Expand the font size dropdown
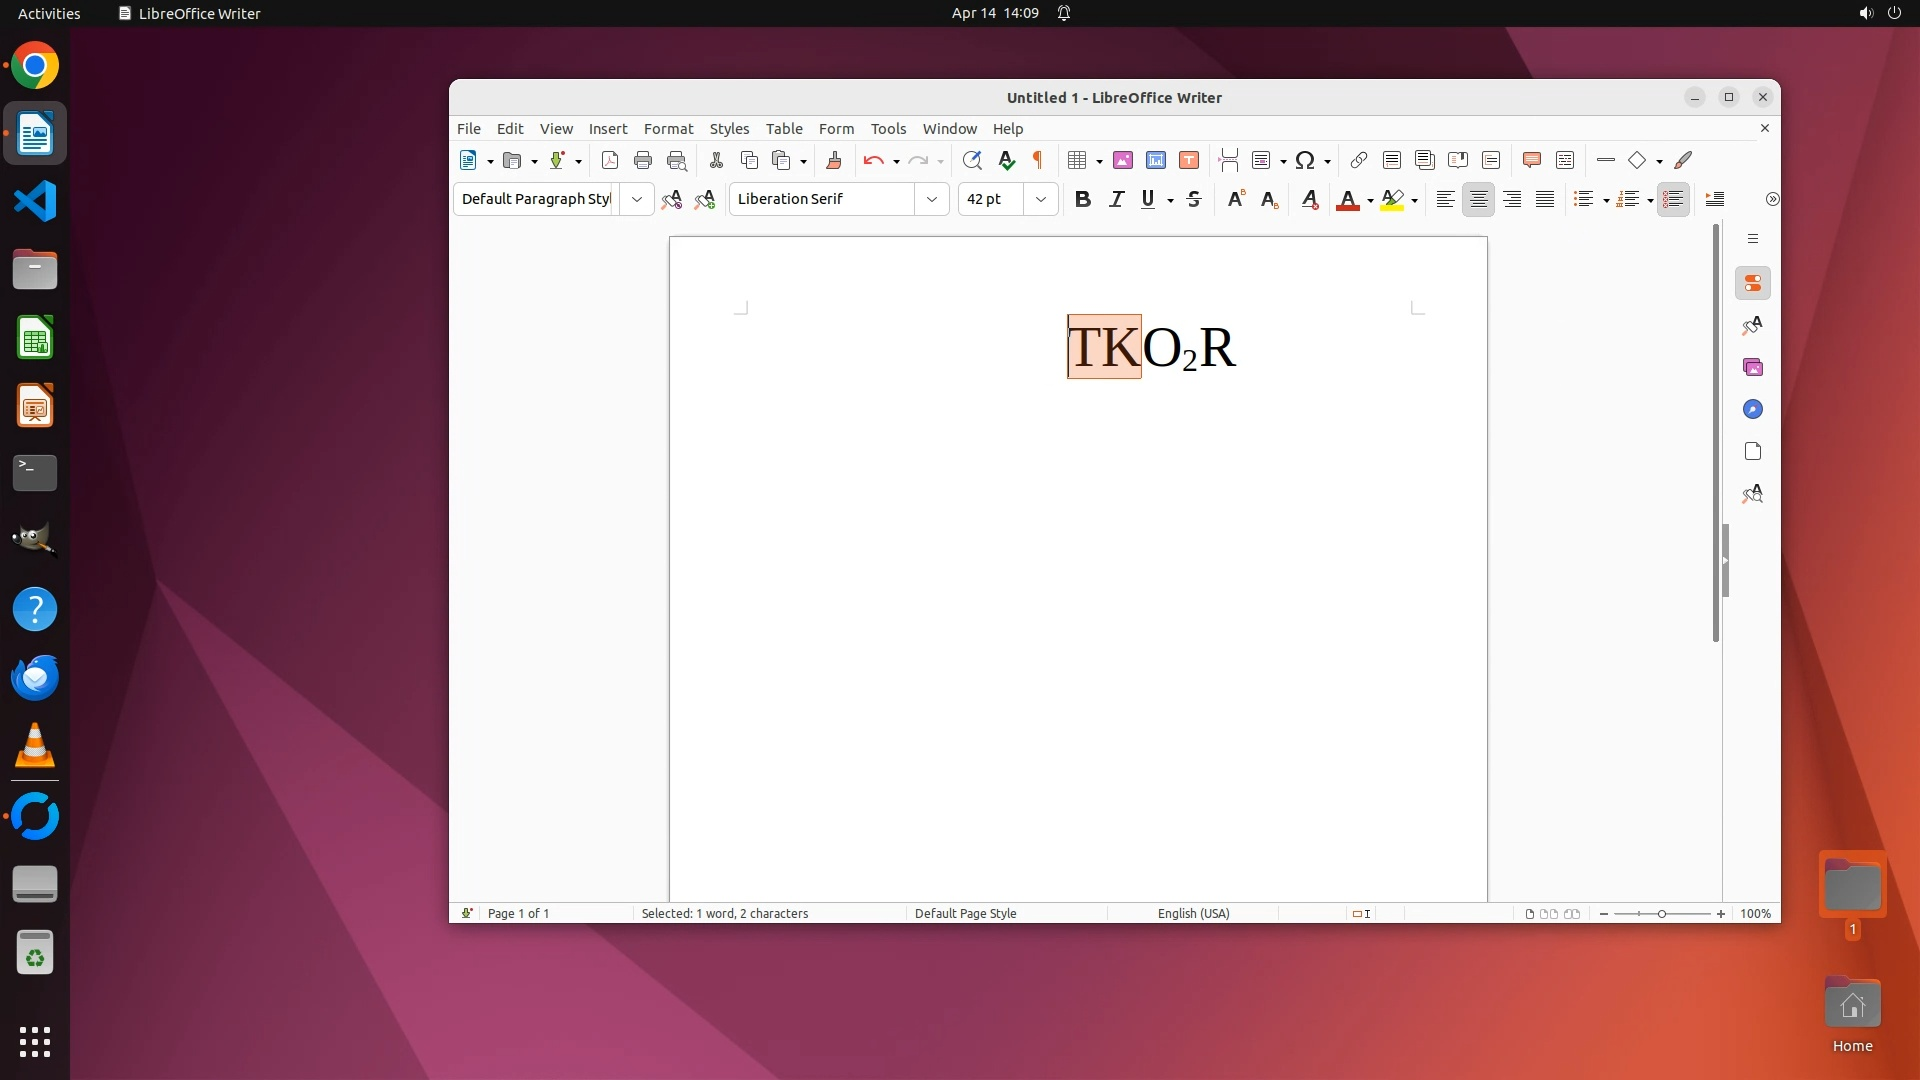The width and height of the screenshot is (1920, 1080). coord(1040,199)
